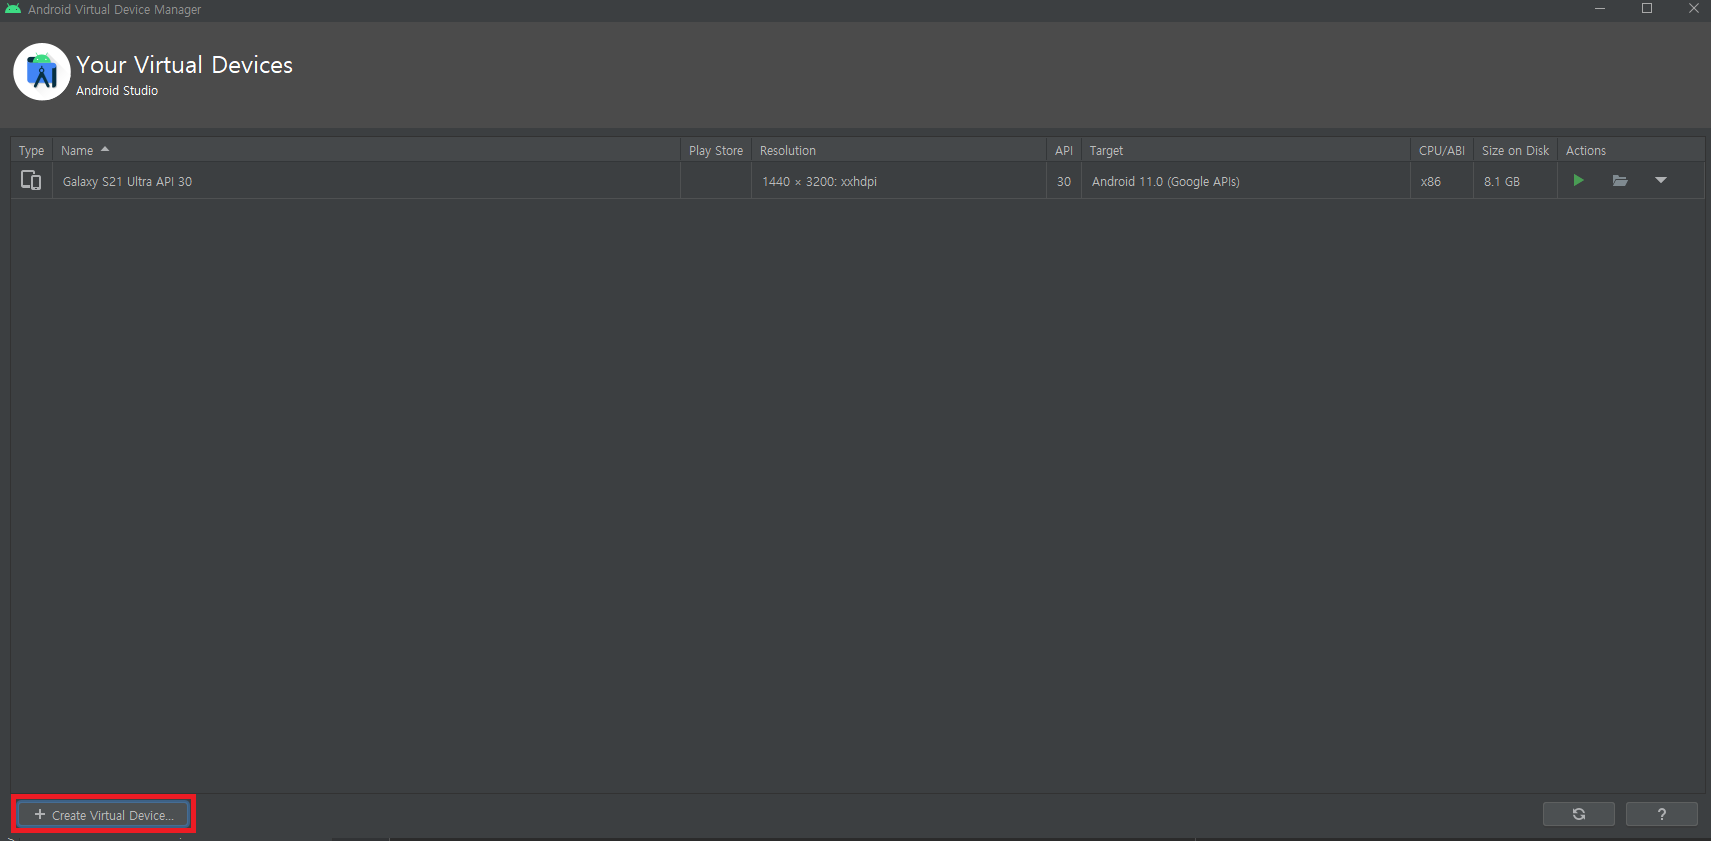Click the API value 30 cell

(x=1064, y=181)
